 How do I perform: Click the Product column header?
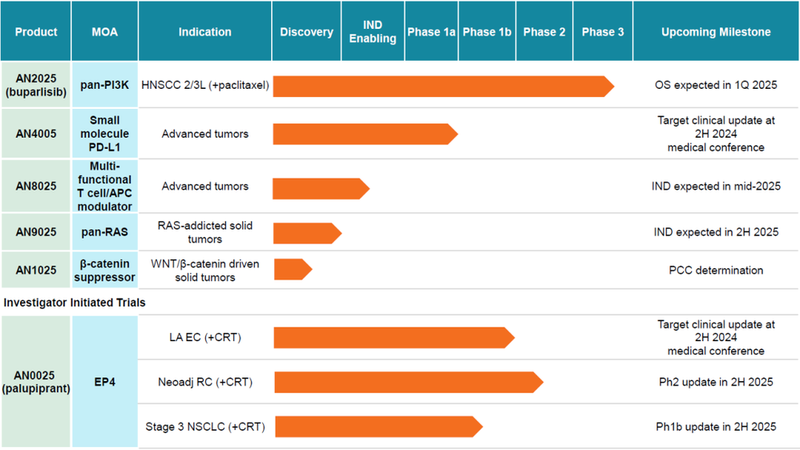click(36, 32)
